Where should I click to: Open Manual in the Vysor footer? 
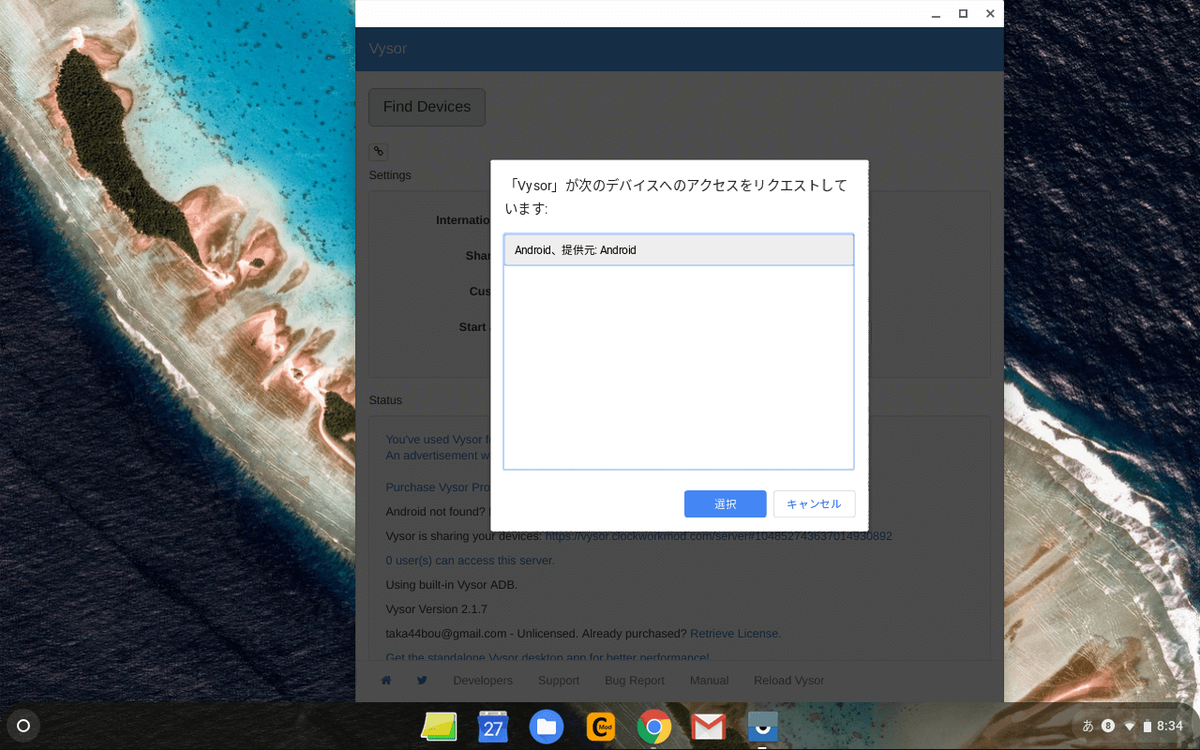pyautogui.click(x=709, y=680)
